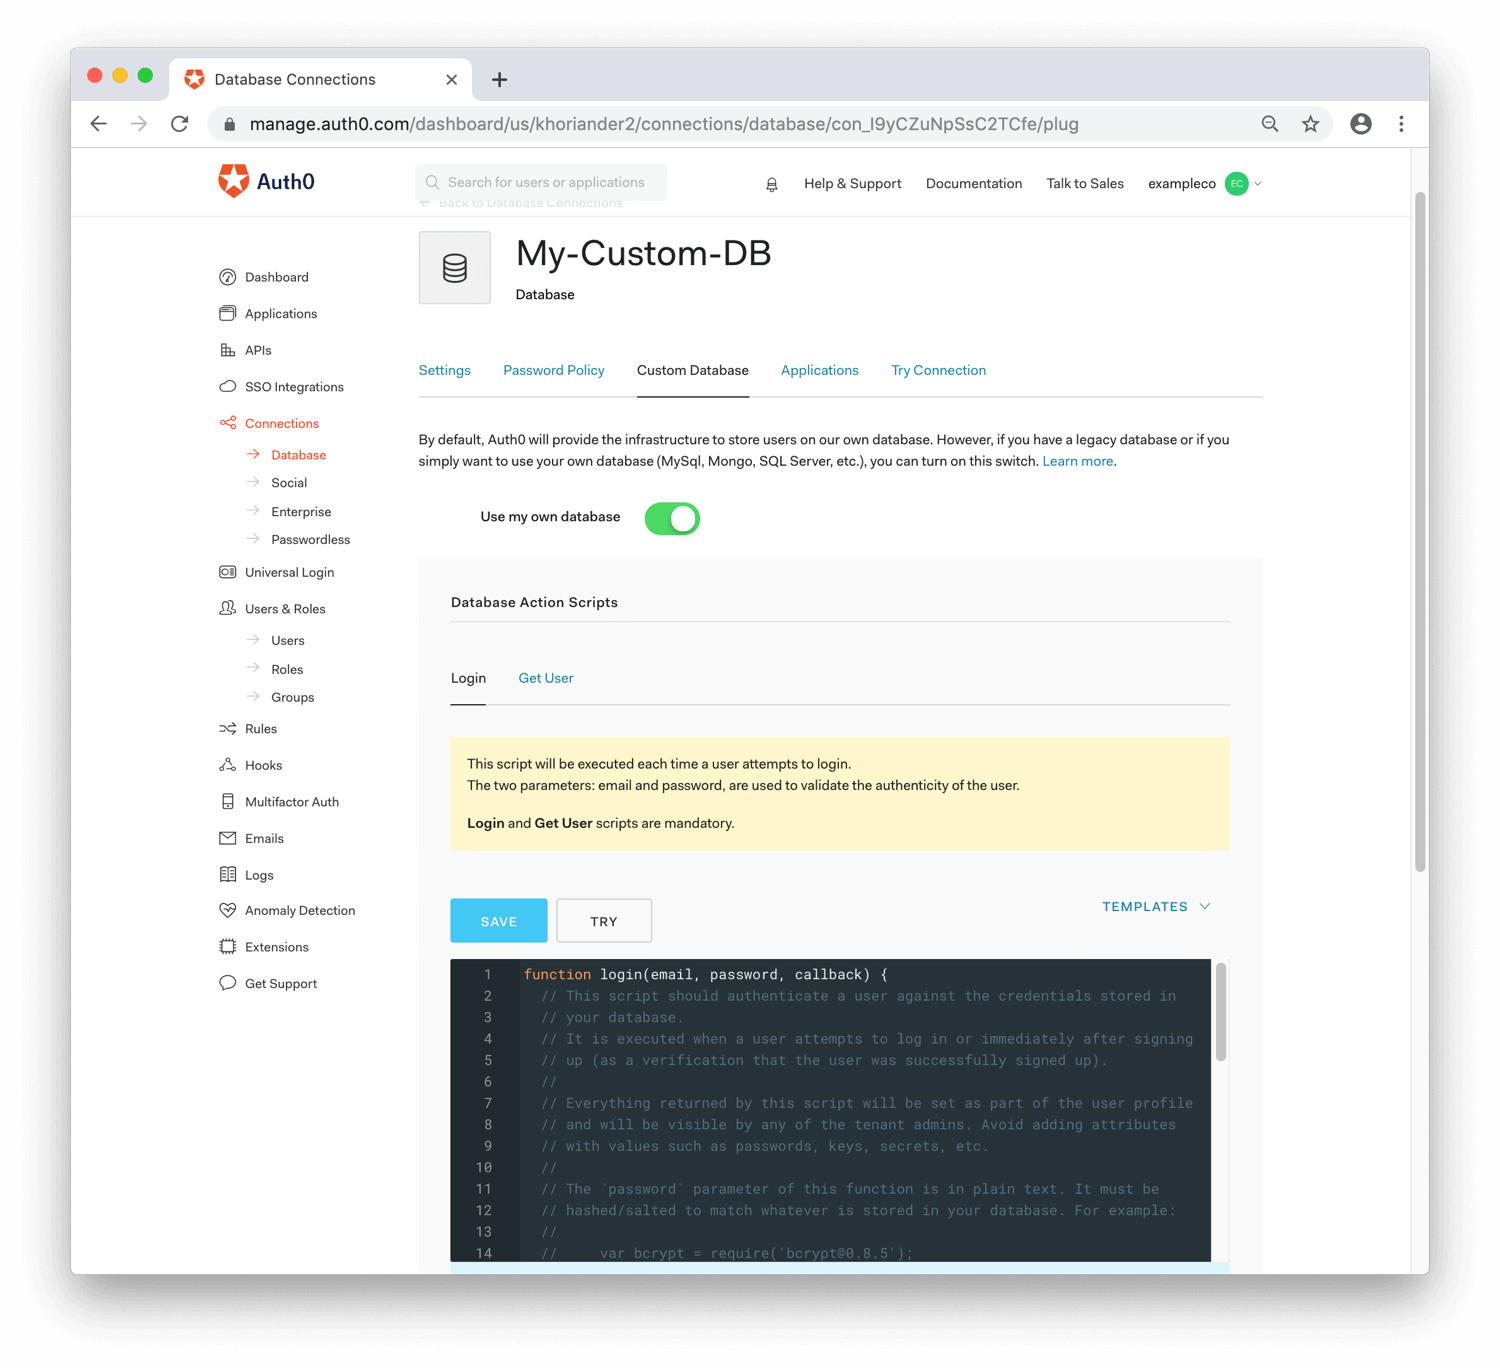Click the Hooks icon in sidebar
1500x1368 pixels.
tap(228, 765)
